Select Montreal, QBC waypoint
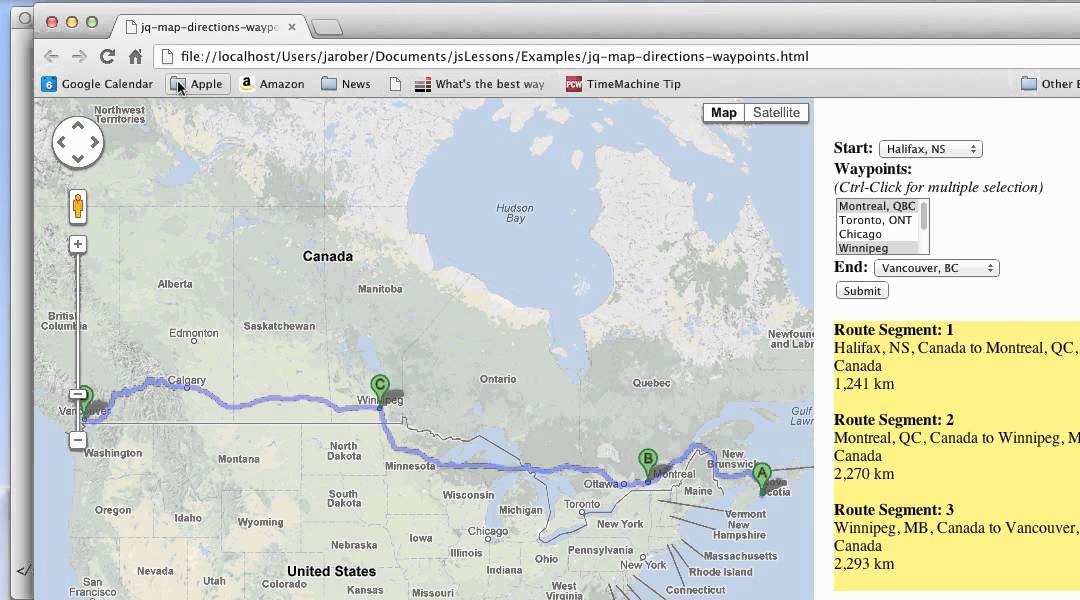The height and width of the screenshot is (600, 1080). tap(877, 206)
